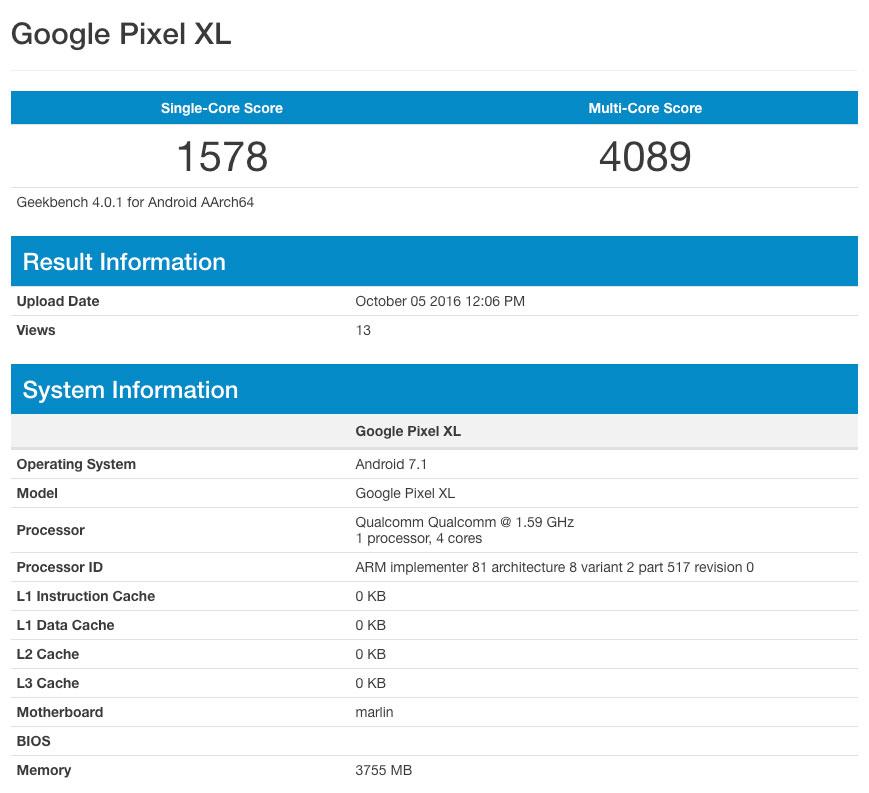This screenshot has height=793, width=869.
Task: Click the L3 Cache row label
Action: (48, 683)
